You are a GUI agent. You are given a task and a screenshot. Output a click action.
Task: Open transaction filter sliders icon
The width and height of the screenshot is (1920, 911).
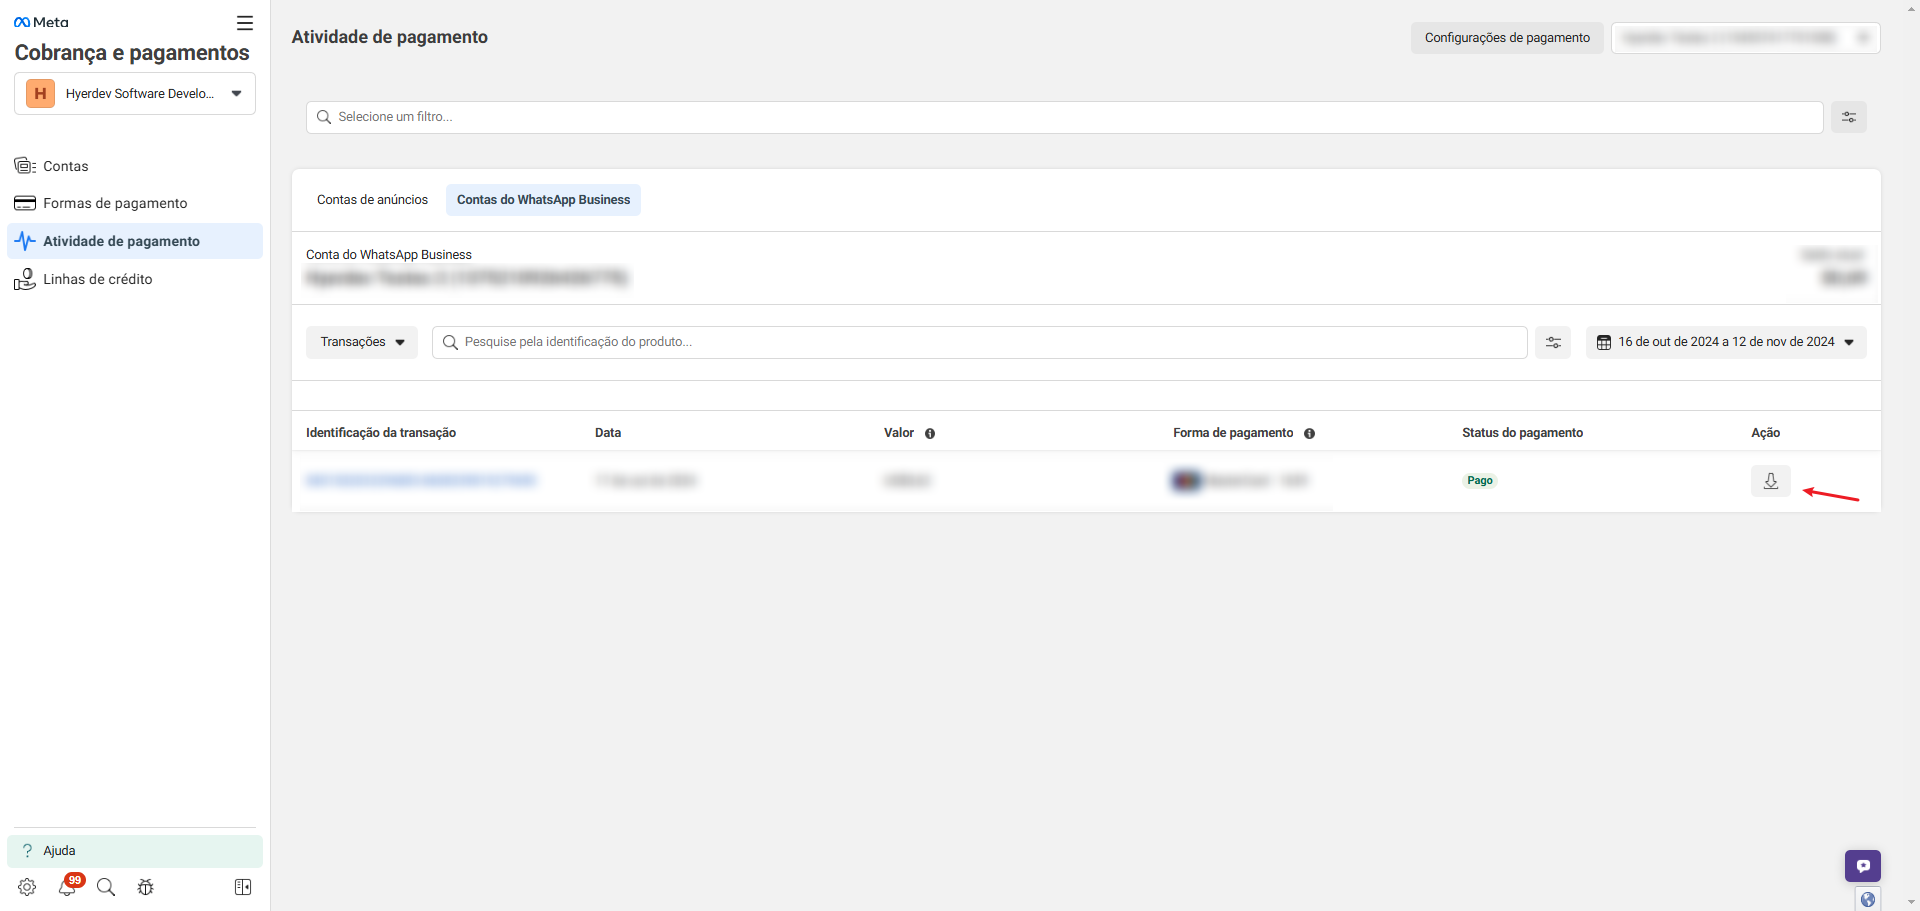coord(1553,342)
